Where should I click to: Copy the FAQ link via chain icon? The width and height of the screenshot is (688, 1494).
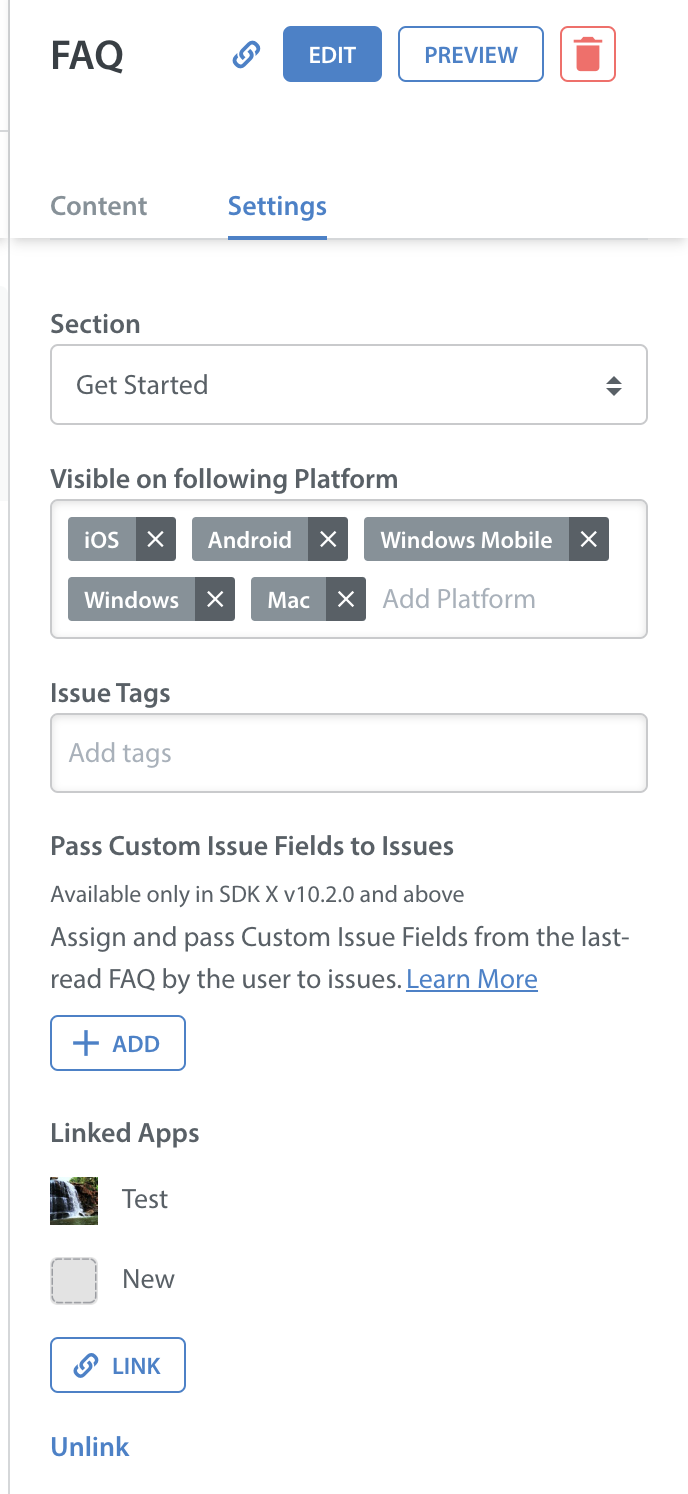(246, 54)
